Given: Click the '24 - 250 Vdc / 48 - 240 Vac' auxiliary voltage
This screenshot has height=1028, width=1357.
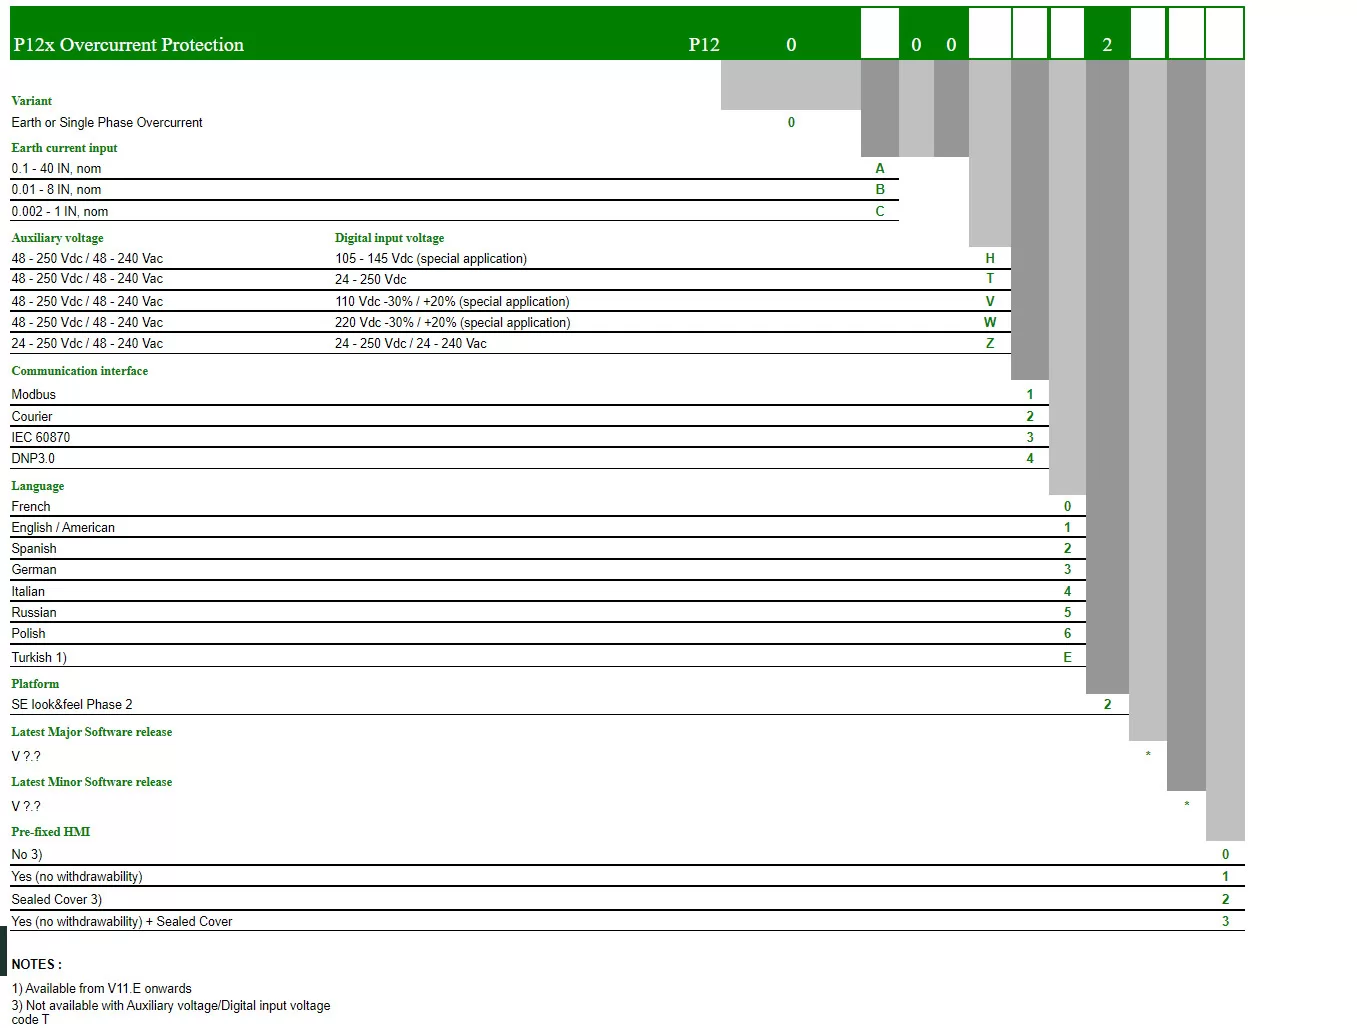Looking at the screenshot, I should [87, 343].
